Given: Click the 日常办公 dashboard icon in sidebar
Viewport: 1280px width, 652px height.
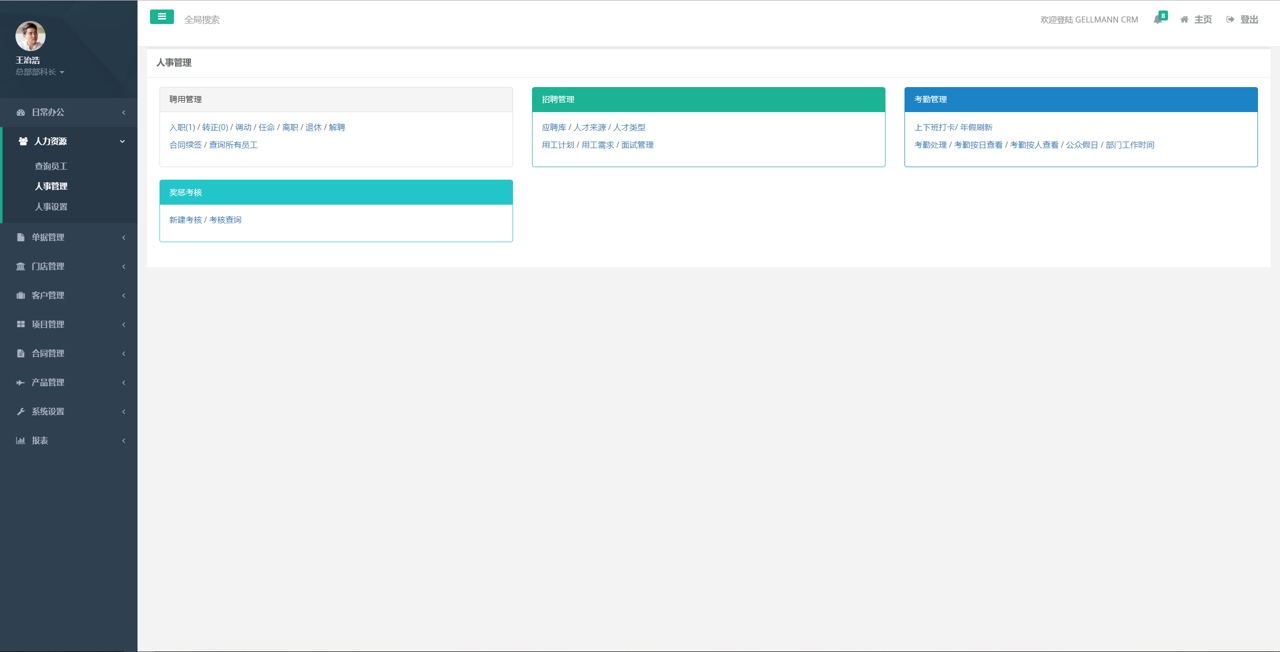Looking at the screenshot, I should click(20, 113).
